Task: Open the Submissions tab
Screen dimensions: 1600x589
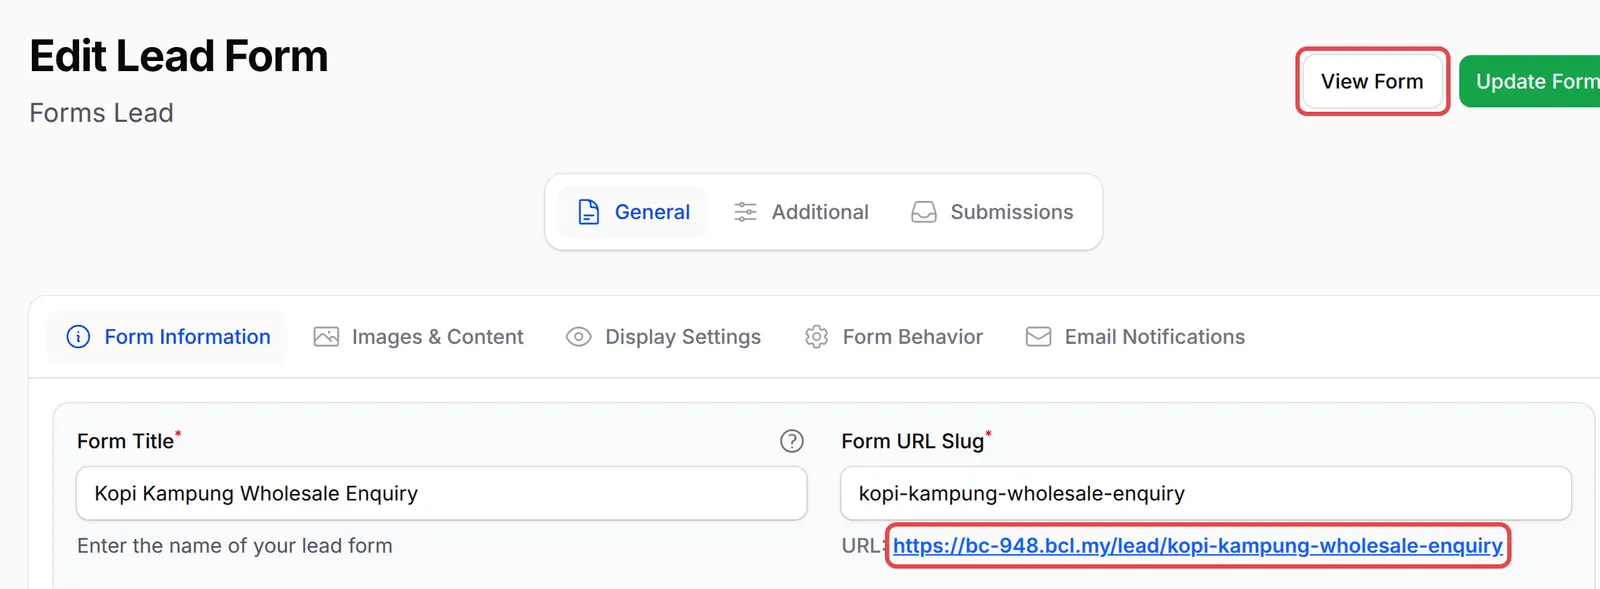Action: (x=992, y=212)
